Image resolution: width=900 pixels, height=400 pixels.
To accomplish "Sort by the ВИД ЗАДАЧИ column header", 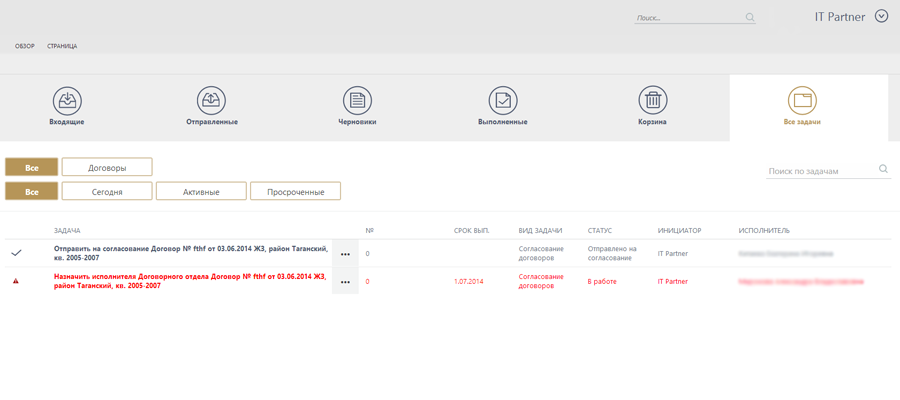I will [x=540, y=231].
